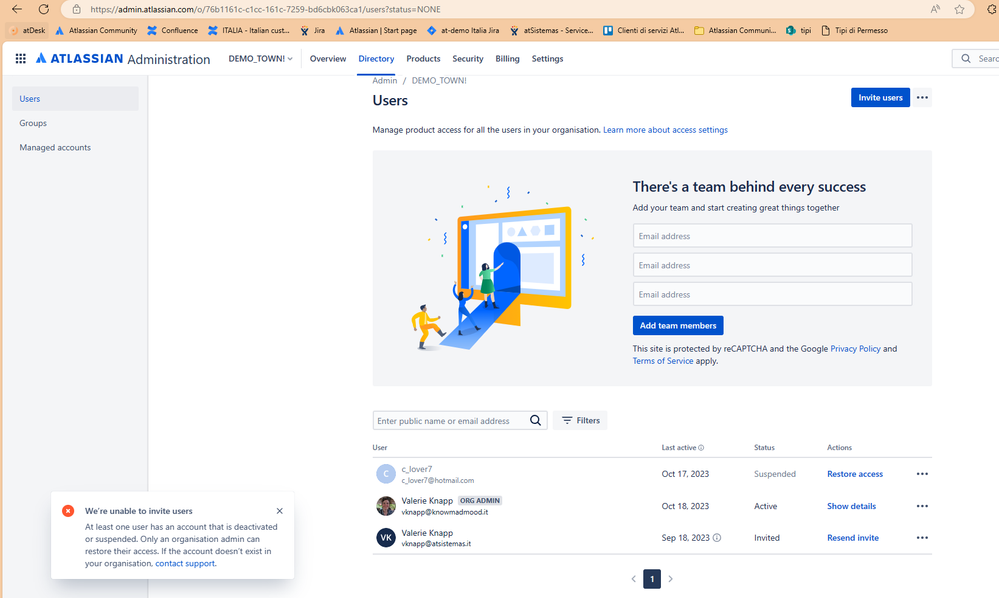
Task: Open more actions for c_lover7 row
Action: coord(922,474)
